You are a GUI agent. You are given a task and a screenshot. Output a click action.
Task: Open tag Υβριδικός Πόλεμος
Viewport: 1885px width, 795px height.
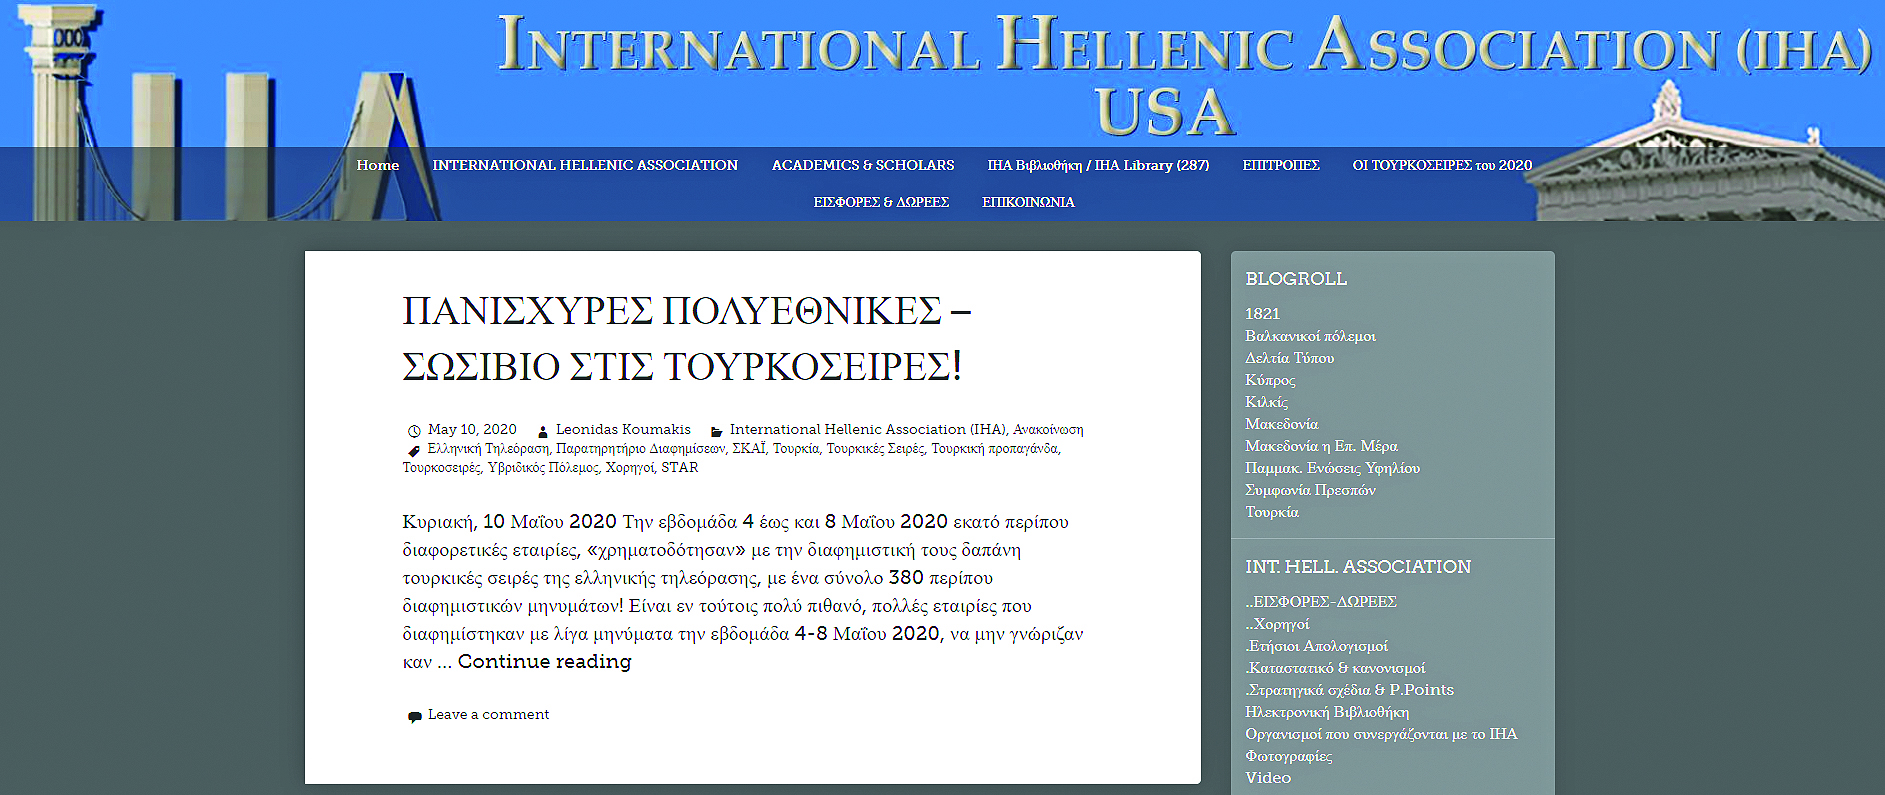pos(543,467)
